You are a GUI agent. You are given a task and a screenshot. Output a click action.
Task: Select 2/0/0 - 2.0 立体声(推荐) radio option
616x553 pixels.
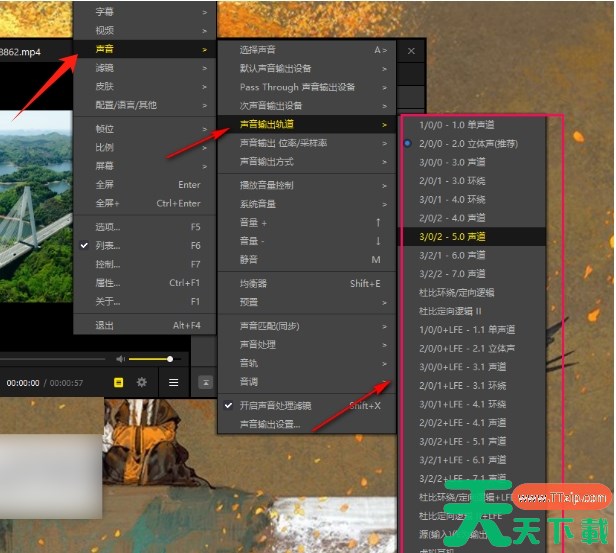[473, 144]
